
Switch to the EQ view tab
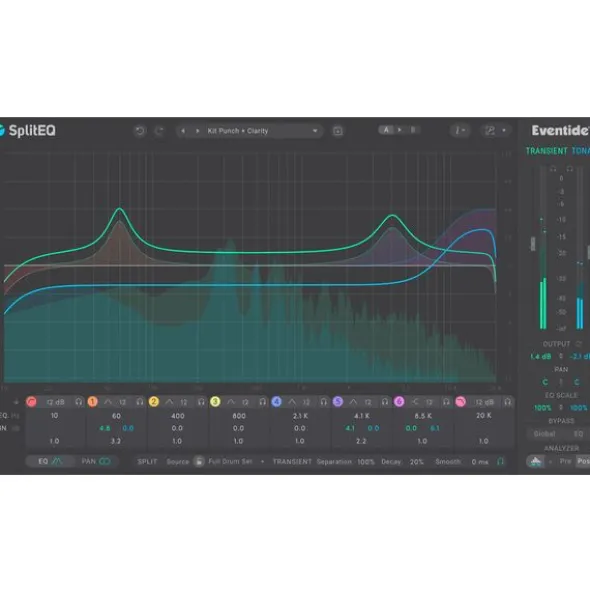tap(50, 461)
